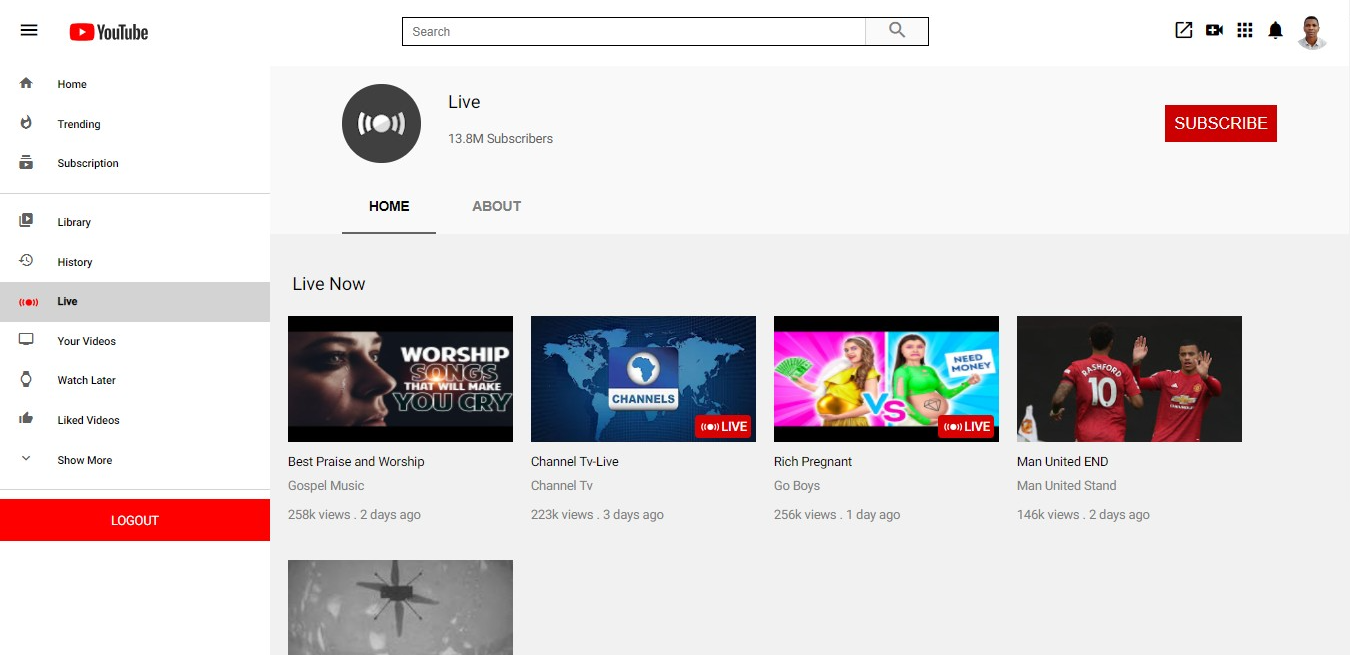Open the hamburger menu icon
1350x655 pixels.
tap(29, 31)
